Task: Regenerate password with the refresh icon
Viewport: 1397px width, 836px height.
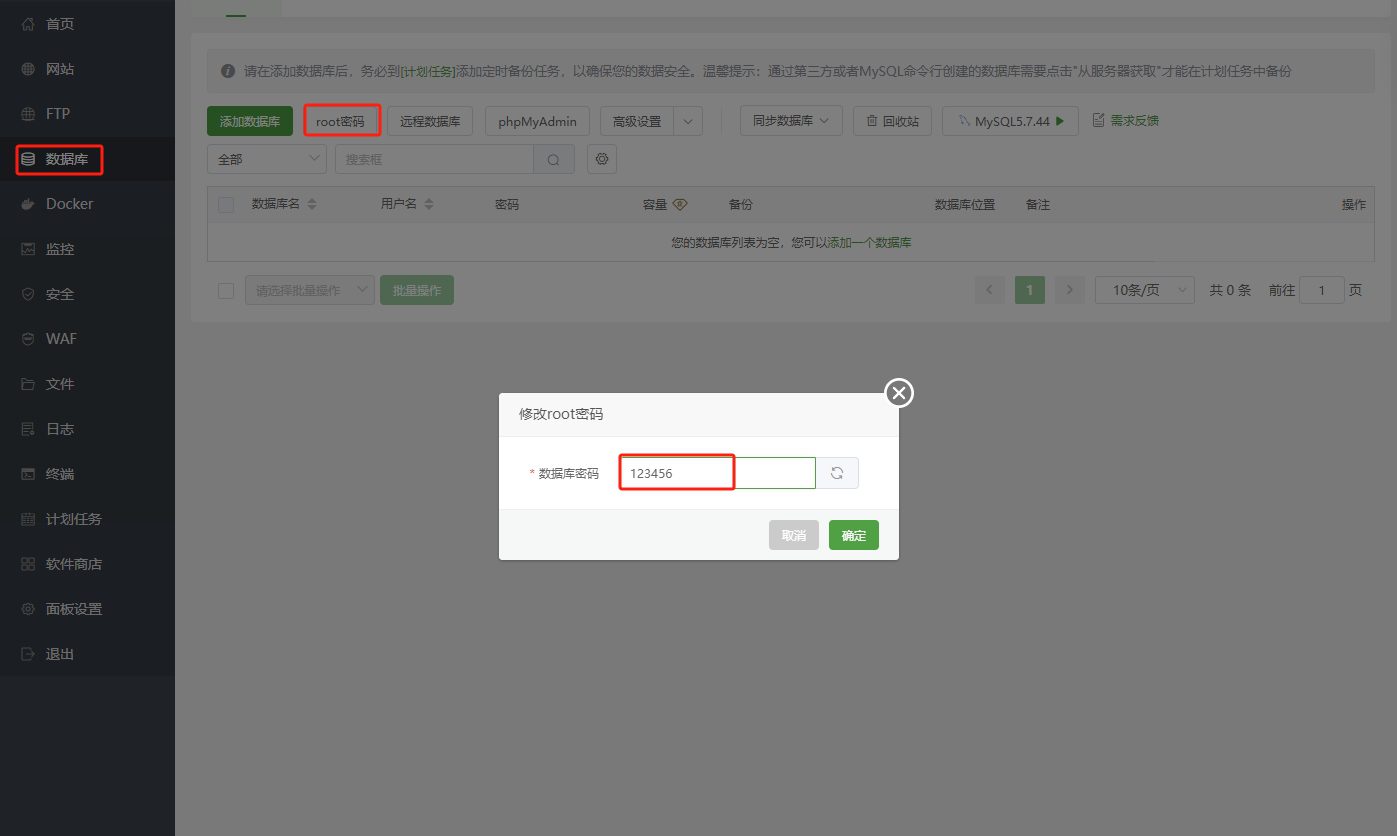Action: (838, 472)
